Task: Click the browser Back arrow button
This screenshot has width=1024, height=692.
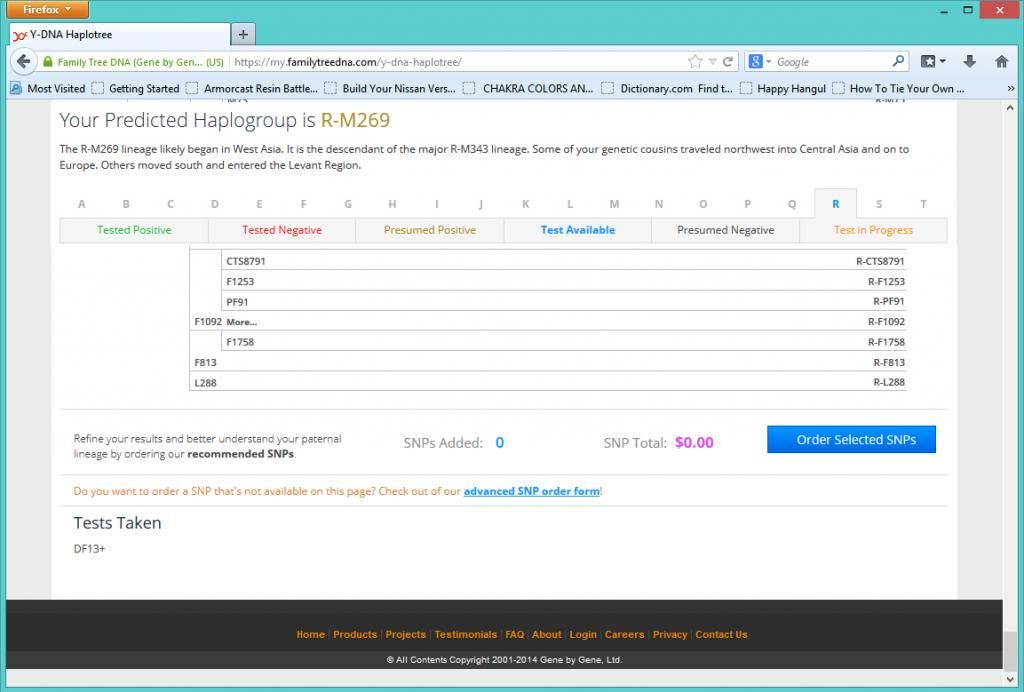Action: (24, 61)
